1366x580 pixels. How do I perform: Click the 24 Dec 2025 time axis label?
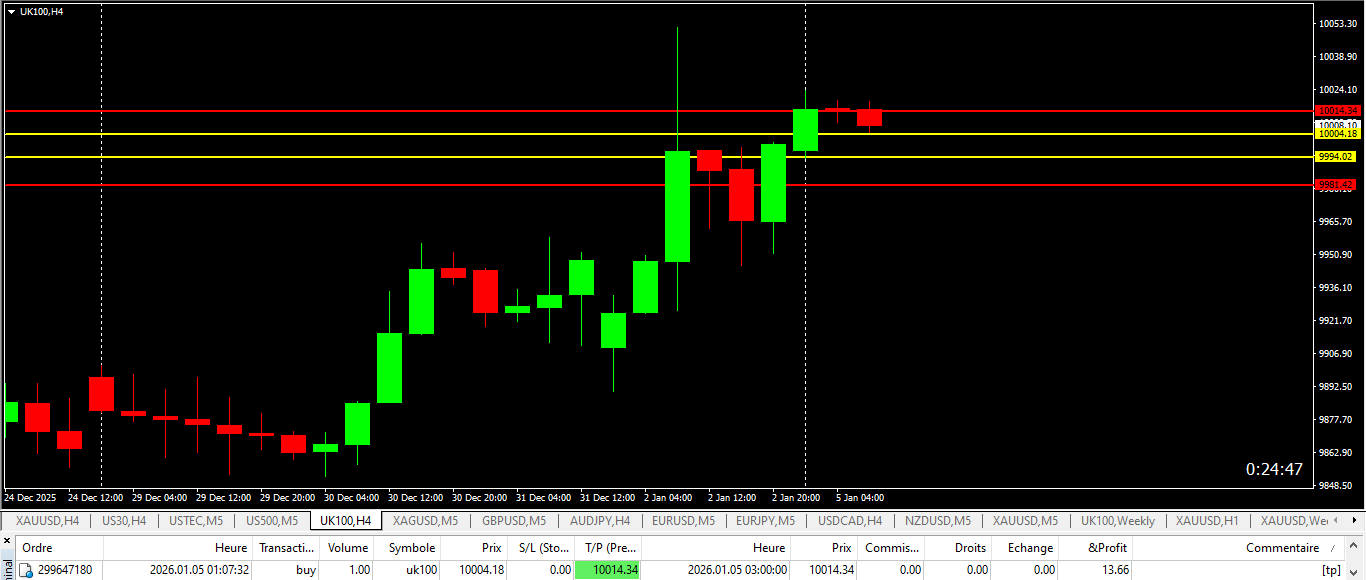30,497
